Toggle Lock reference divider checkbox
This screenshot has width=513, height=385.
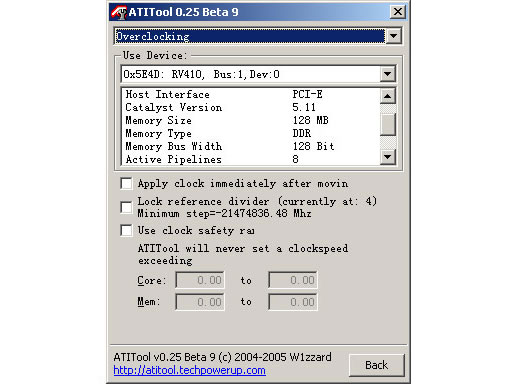click(126, 207)
